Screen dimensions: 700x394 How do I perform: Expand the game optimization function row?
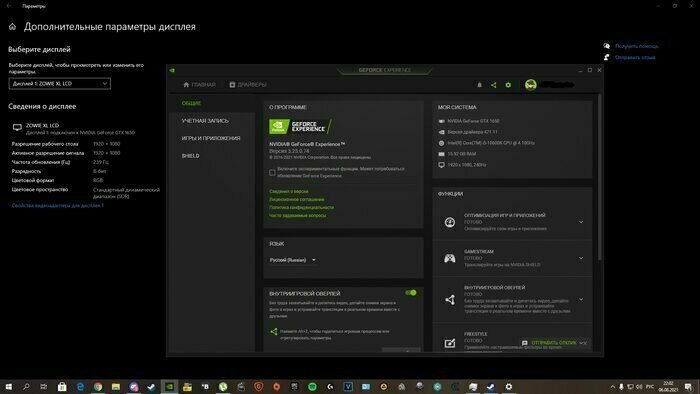click(581, 222)
